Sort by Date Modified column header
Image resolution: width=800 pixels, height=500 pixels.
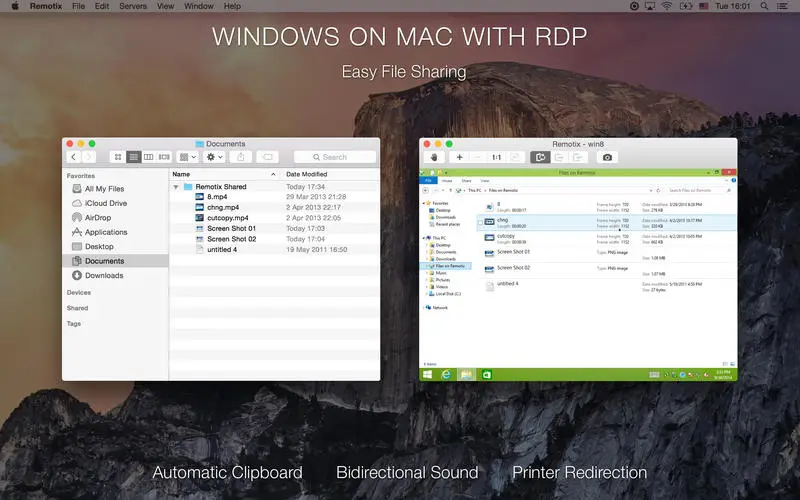click(330, 174)
